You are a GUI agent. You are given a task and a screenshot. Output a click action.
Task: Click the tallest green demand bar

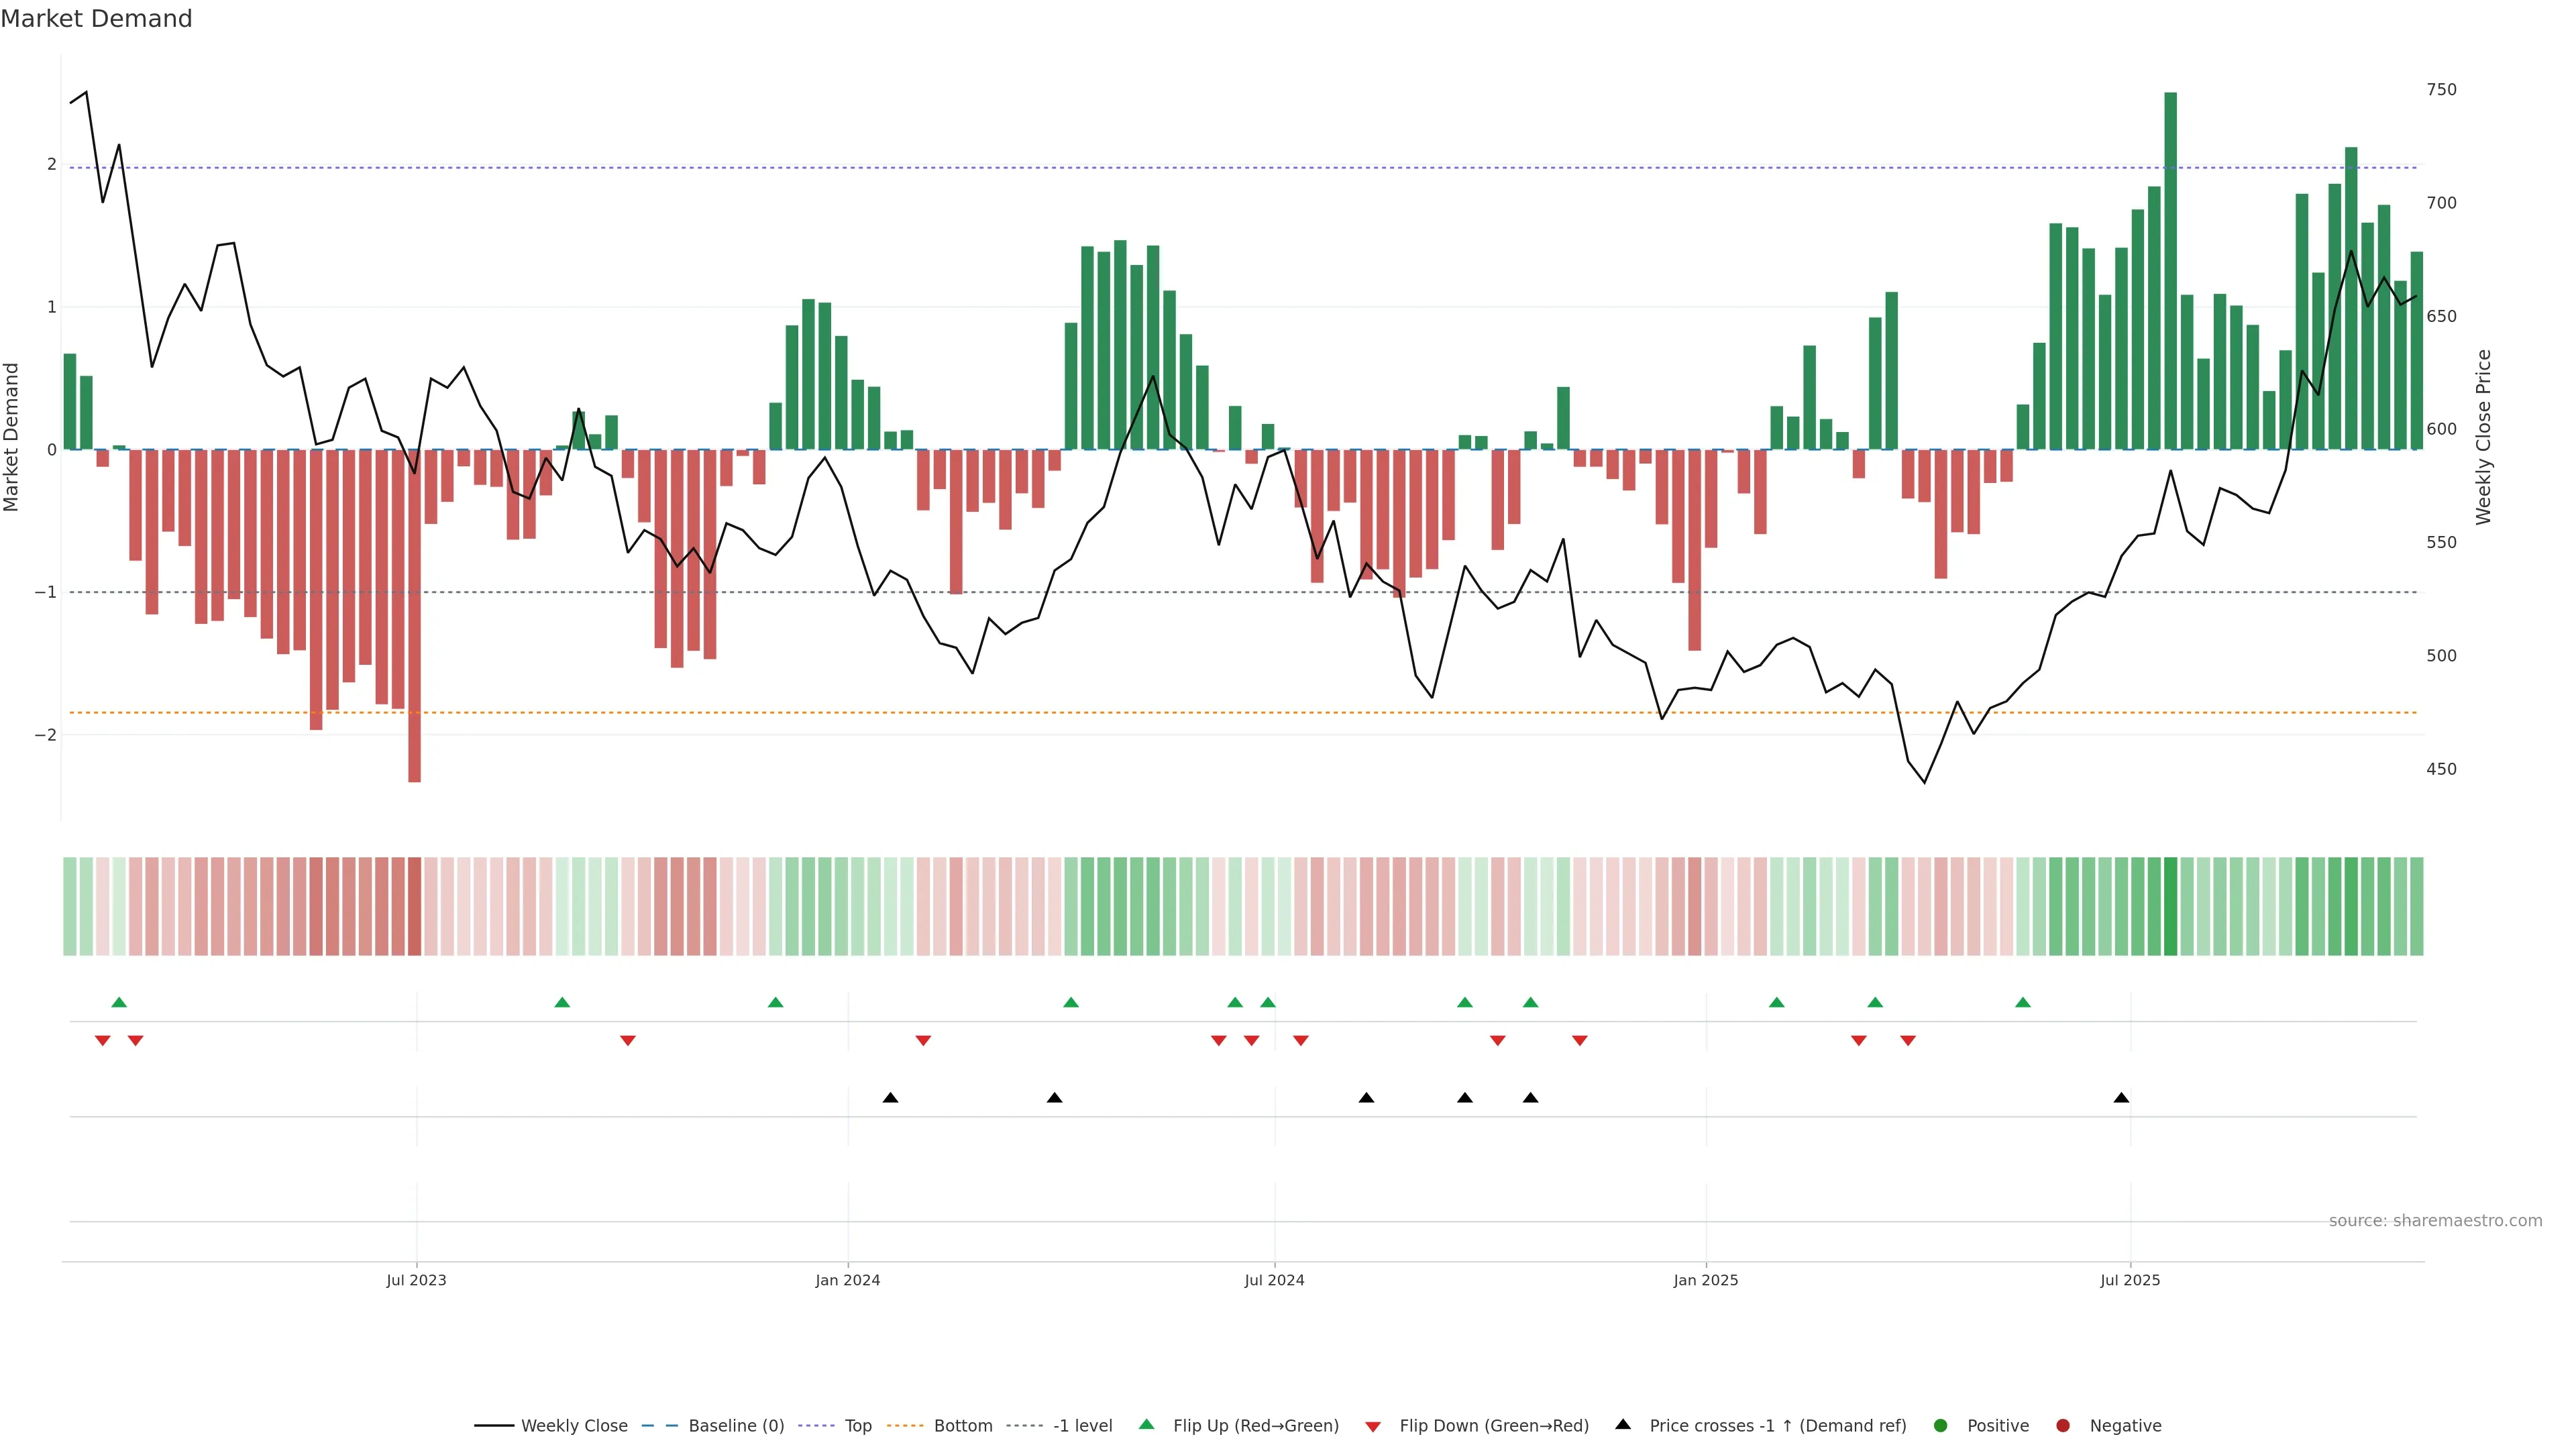click(2170, 270)
